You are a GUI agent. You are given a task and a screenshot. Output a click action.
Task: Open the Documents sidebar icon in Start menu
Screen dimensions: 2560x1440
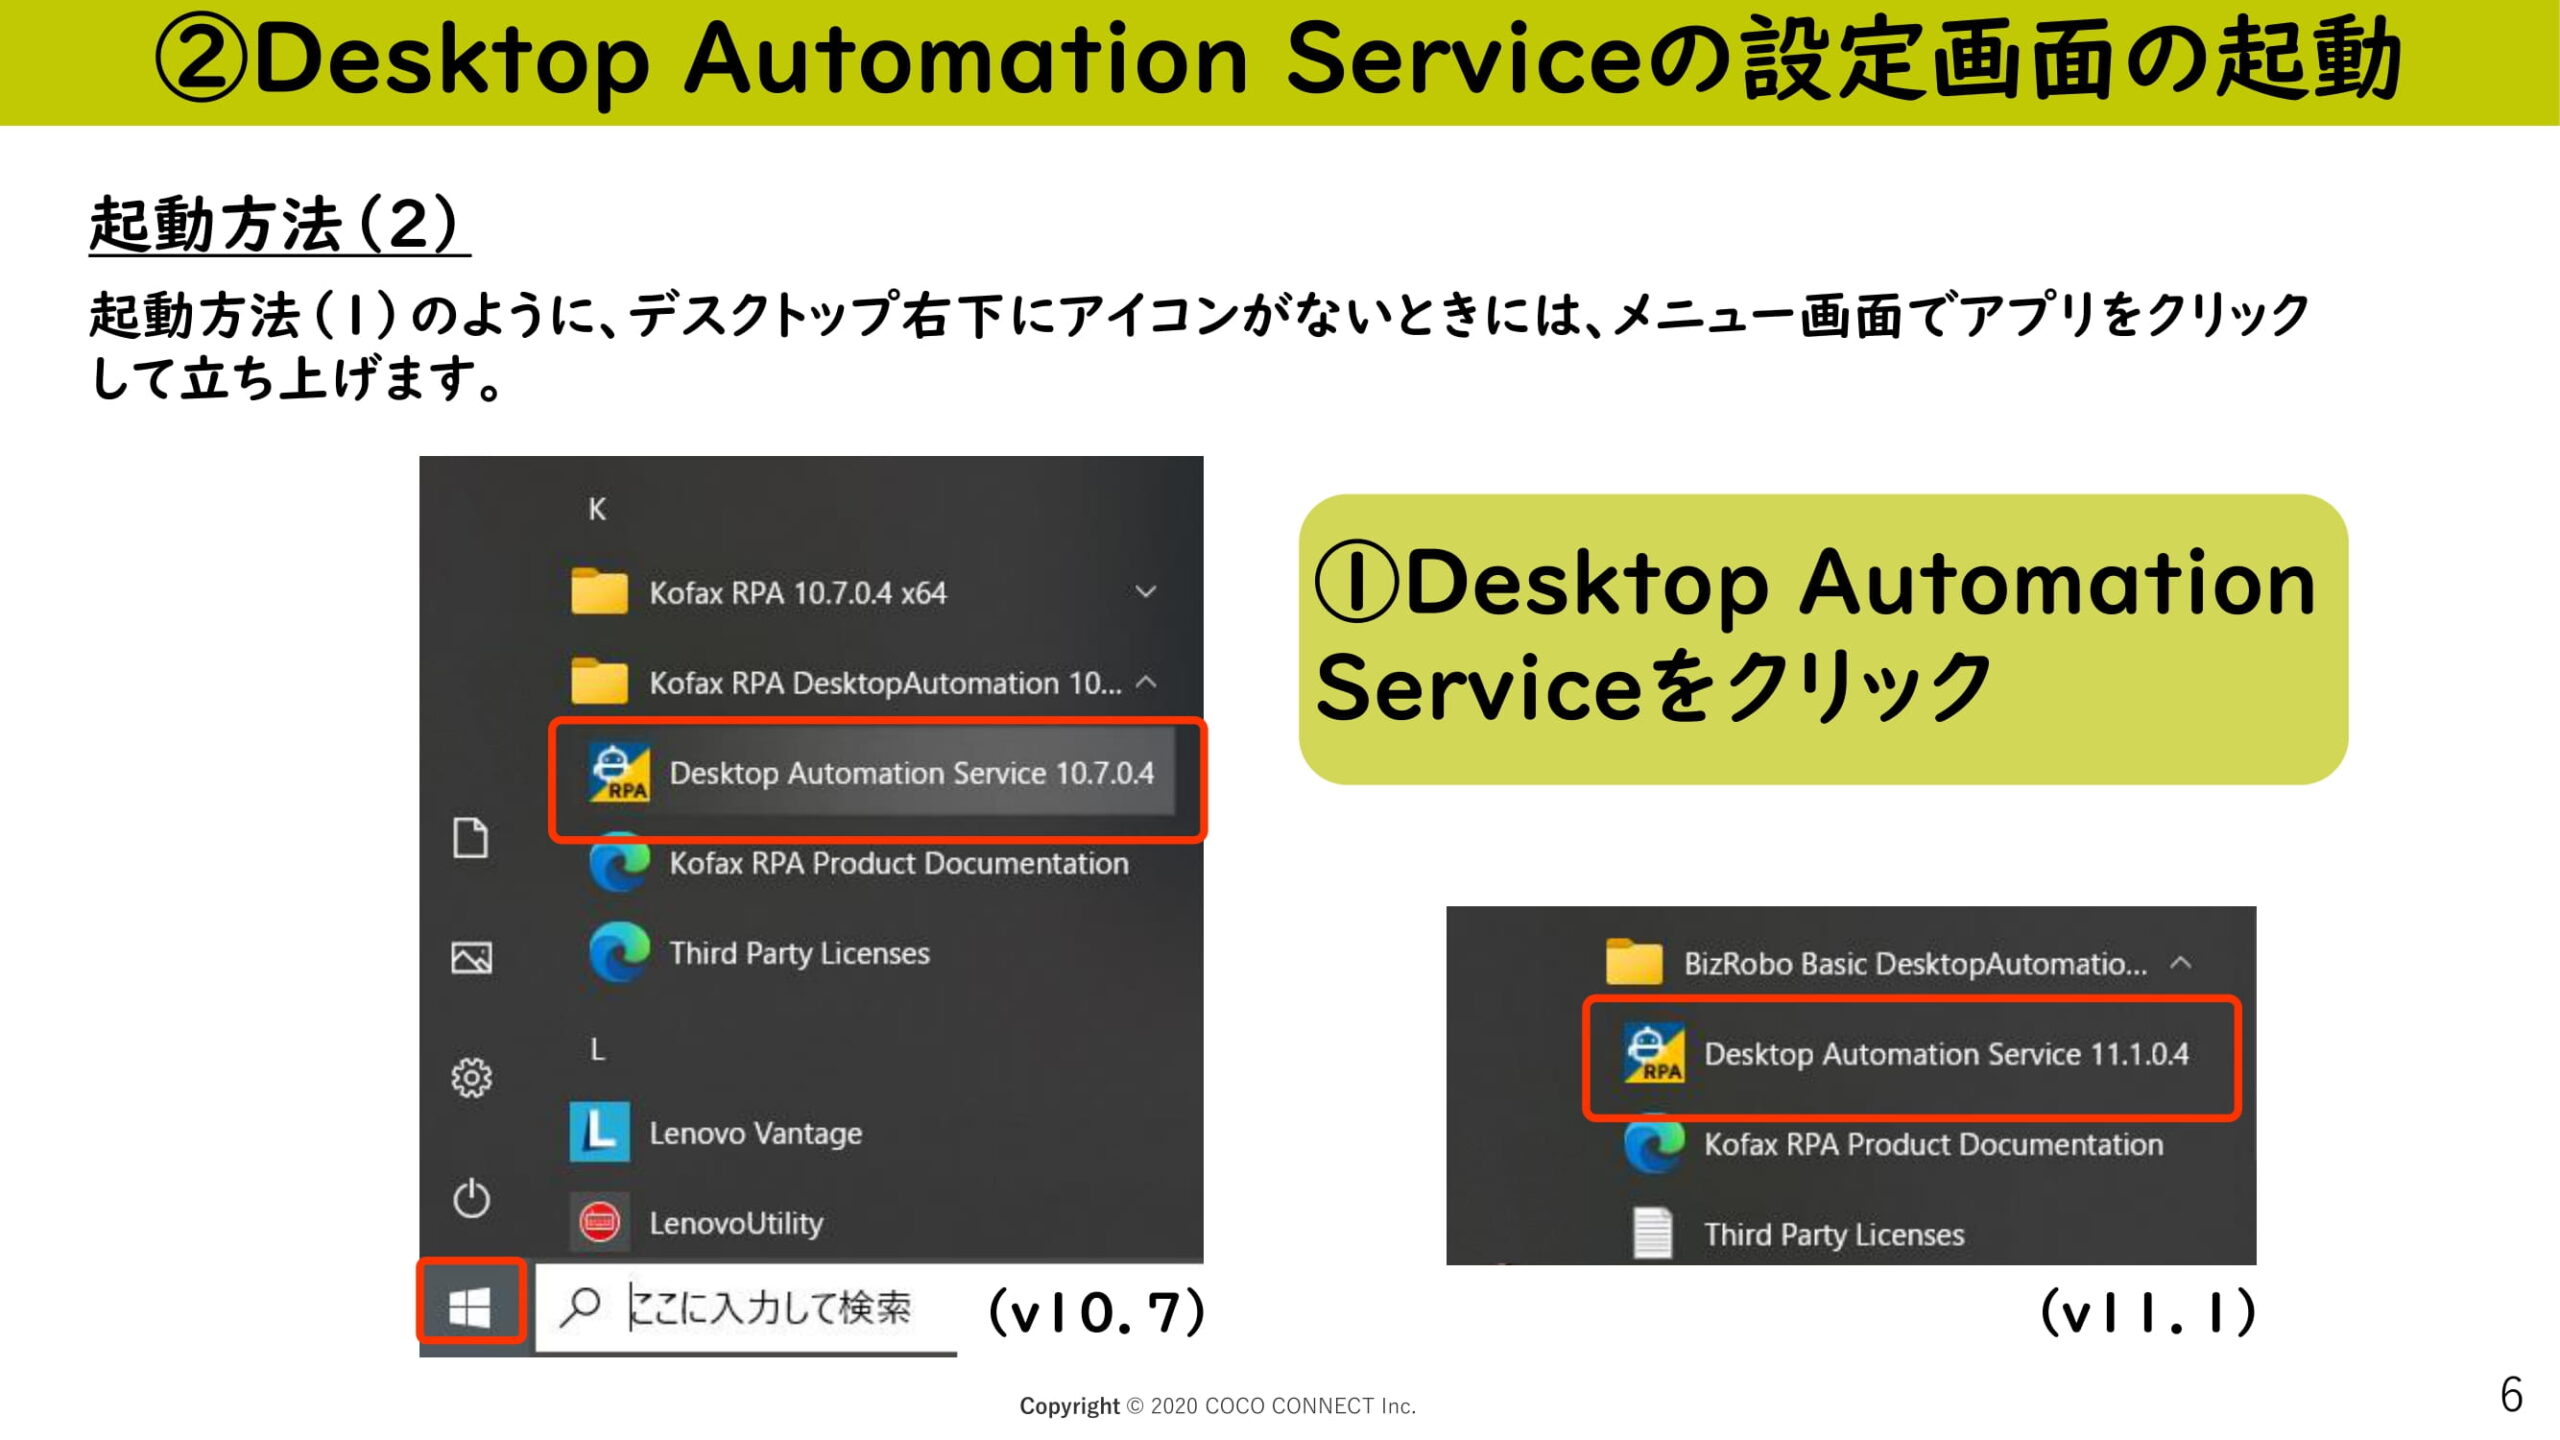(x=471, y=838)
